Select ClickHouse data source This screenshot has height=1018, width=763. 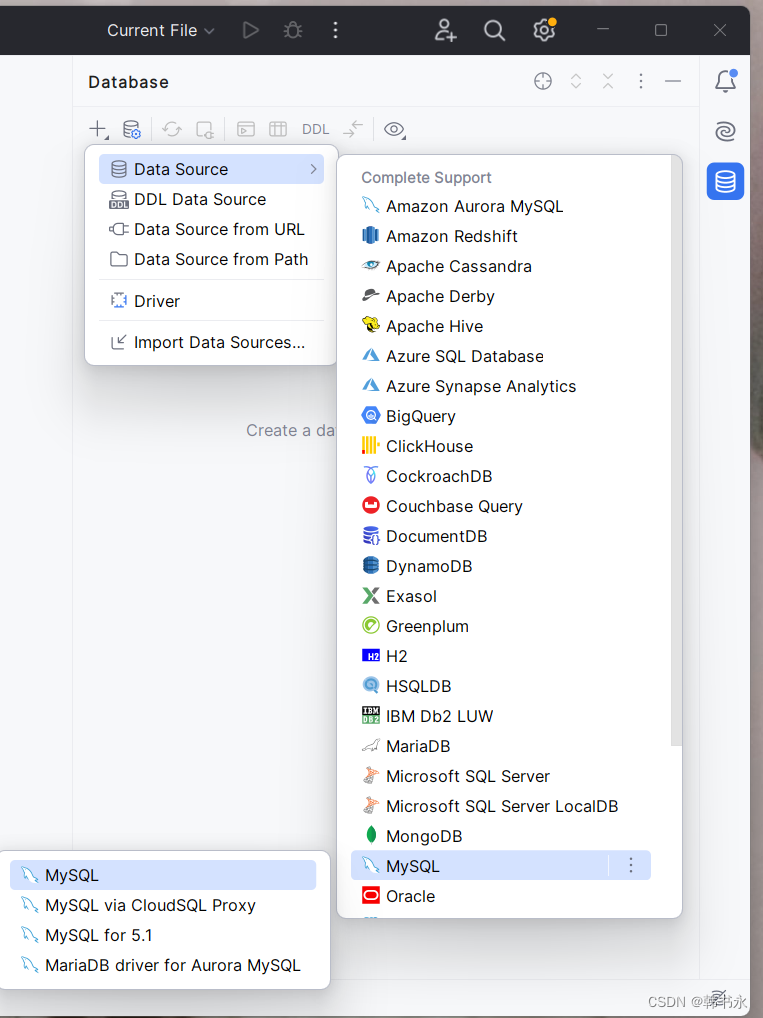[501, 446]
